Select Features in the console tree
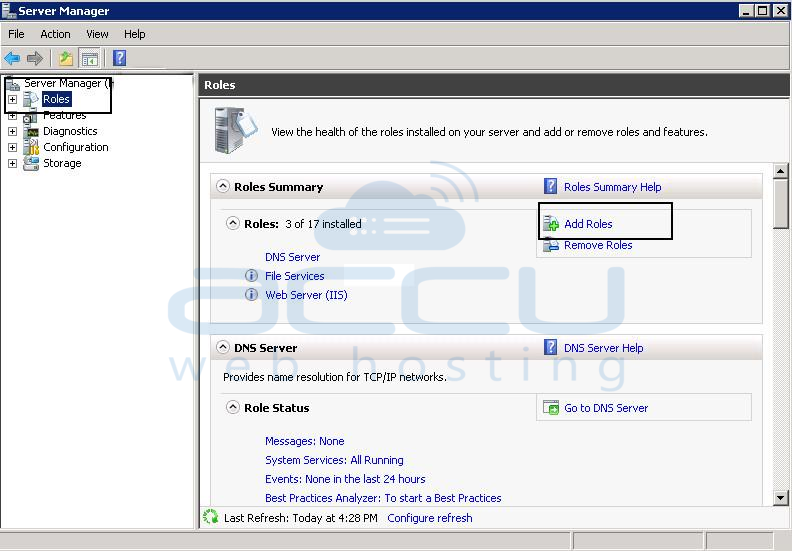The height and width of the screenshot is (551, 792). (x=64, y=116)
